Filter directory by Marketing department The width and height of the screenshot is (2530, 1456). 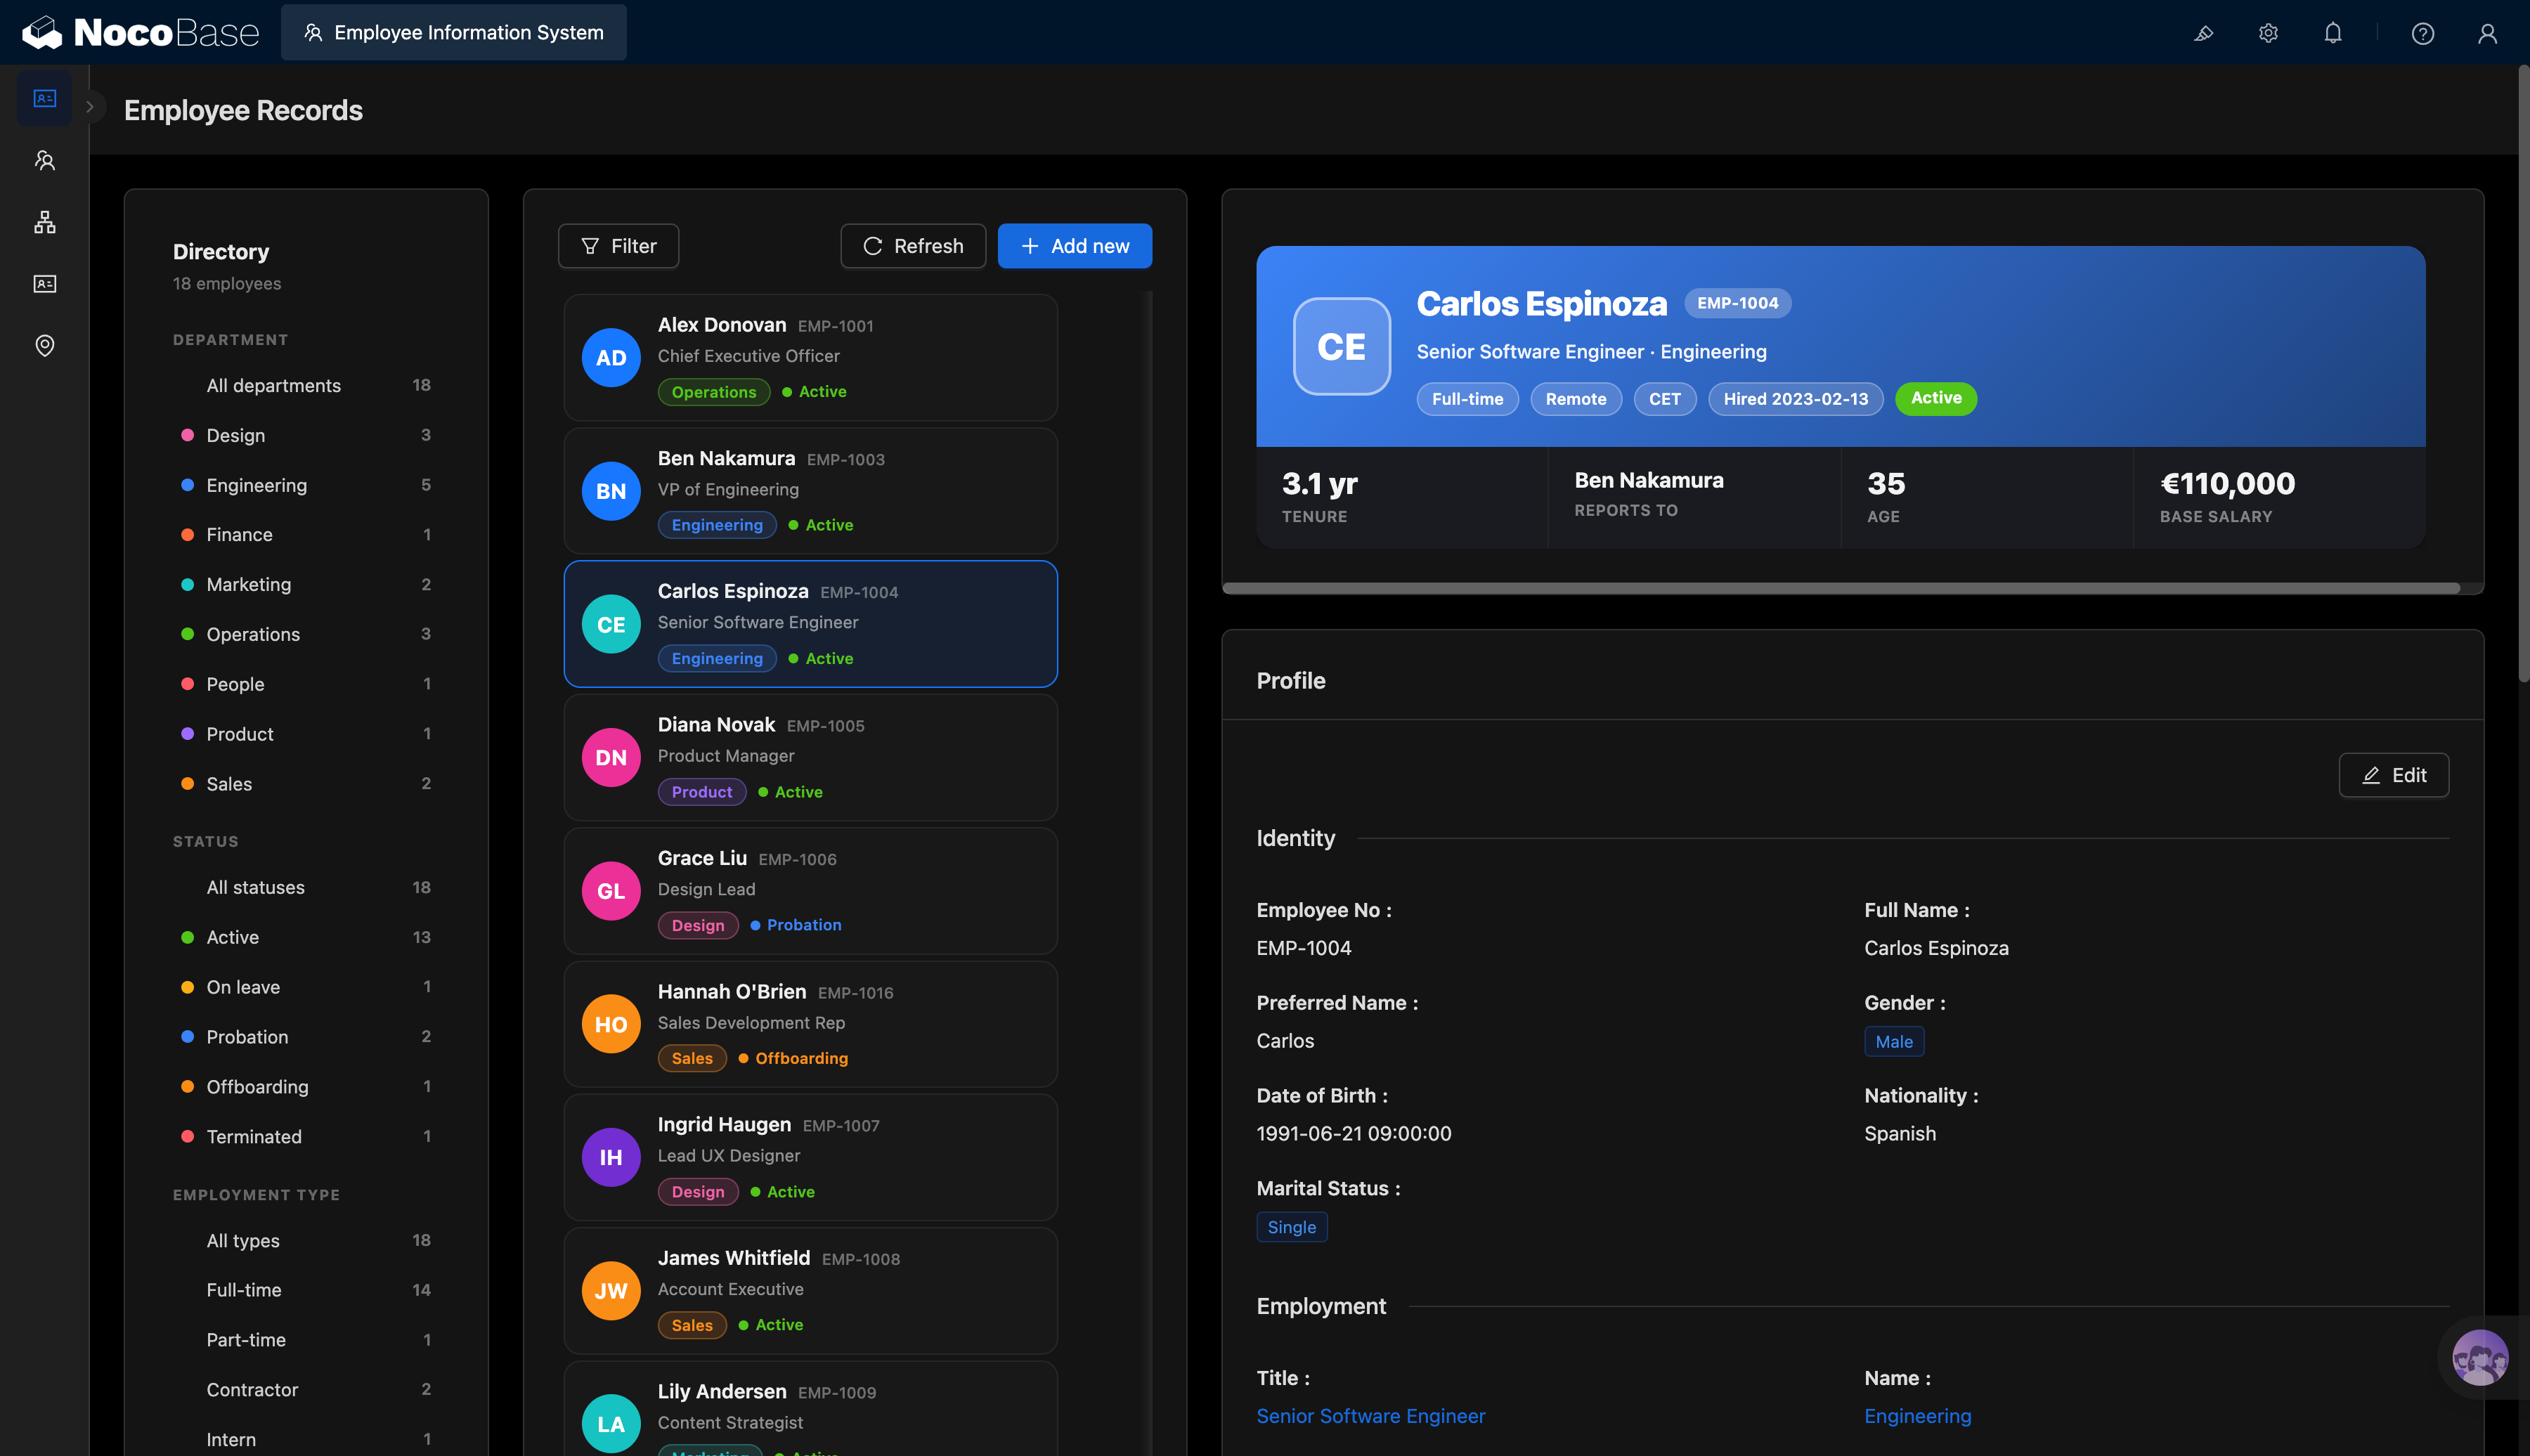(x=306, y=584)
